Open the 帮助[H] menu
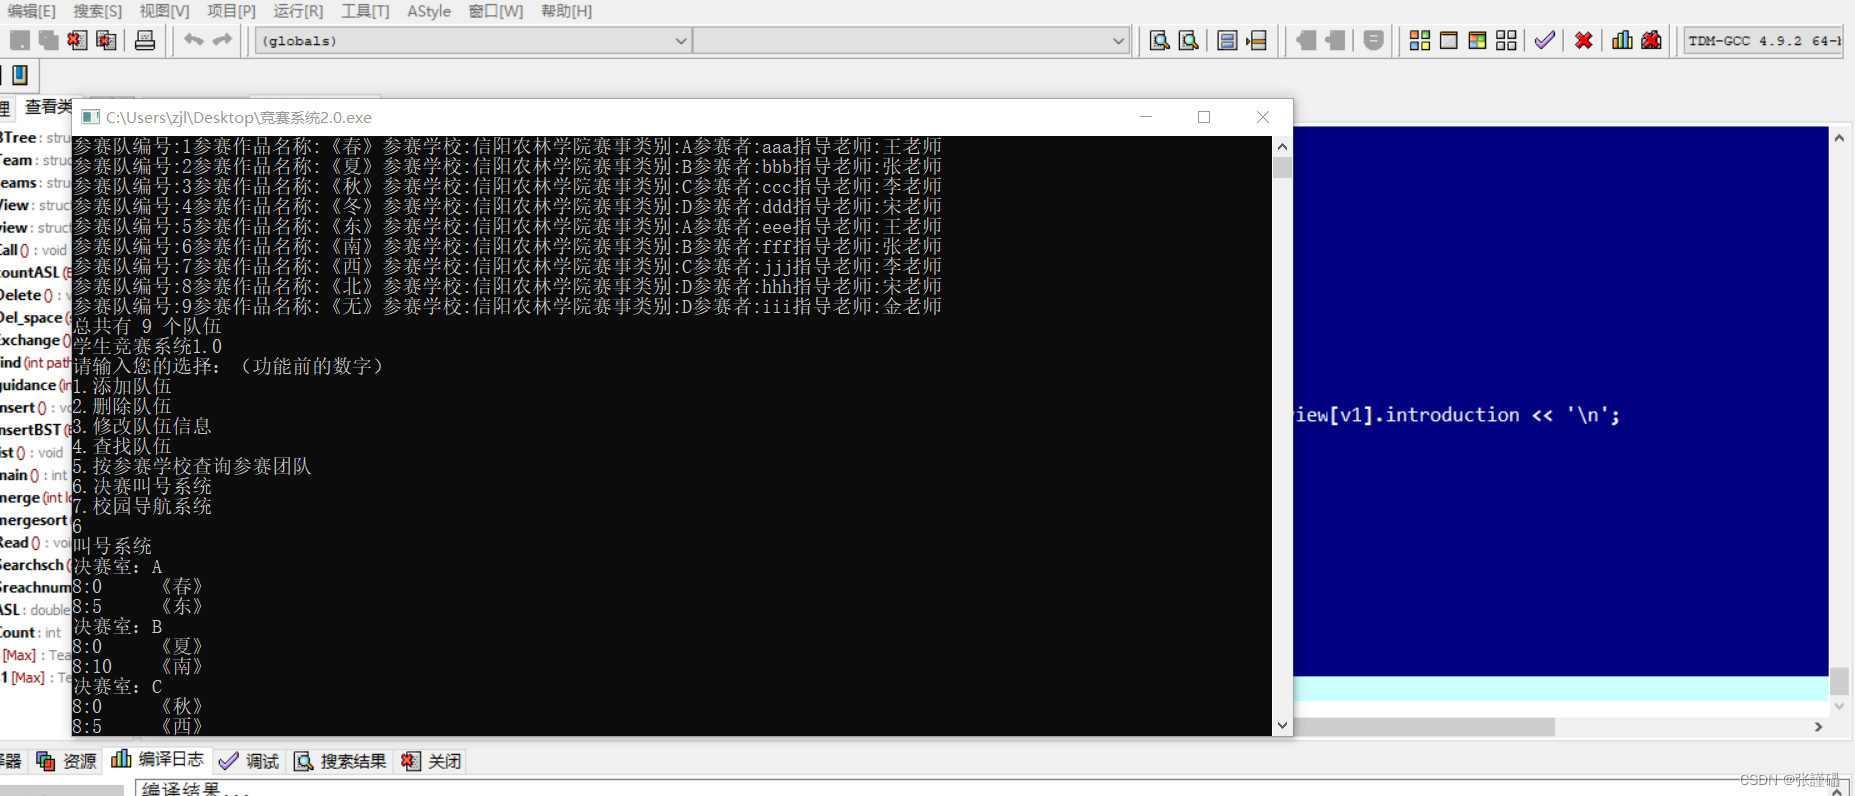1855x796 pixels. pos(566,11)
